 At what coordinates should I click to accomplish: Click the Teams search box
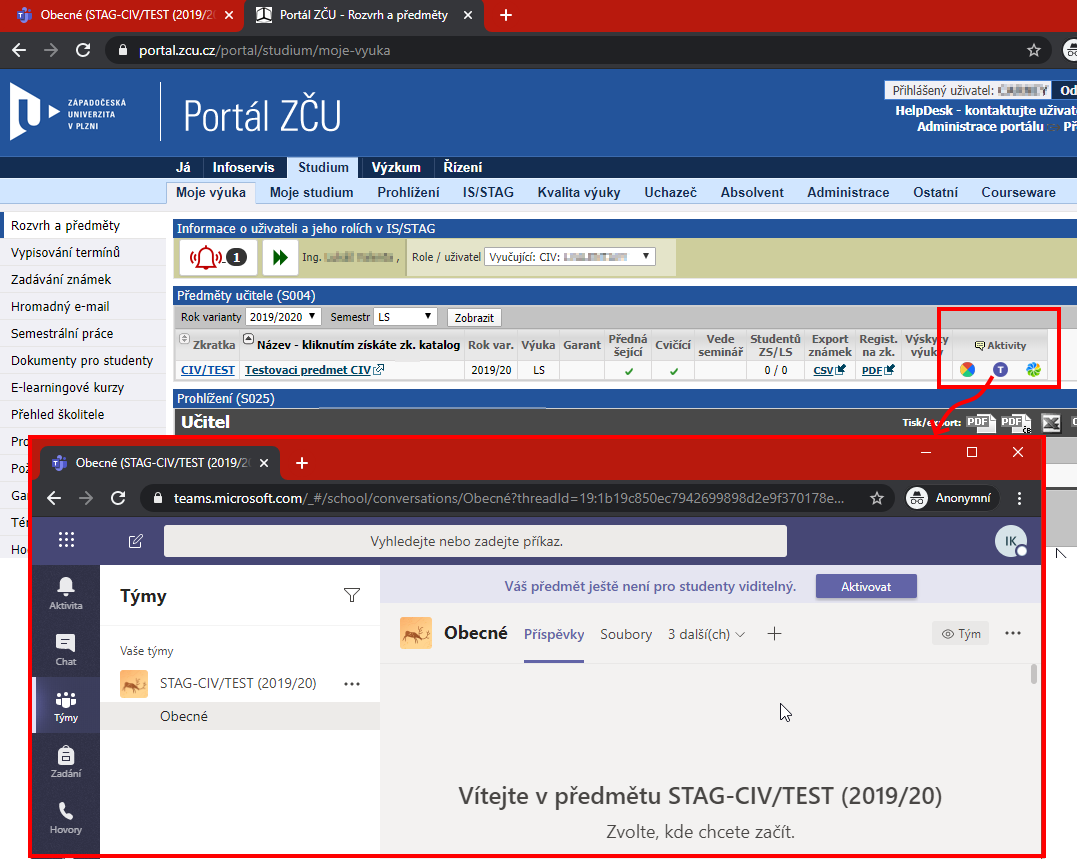pos(475,541)
